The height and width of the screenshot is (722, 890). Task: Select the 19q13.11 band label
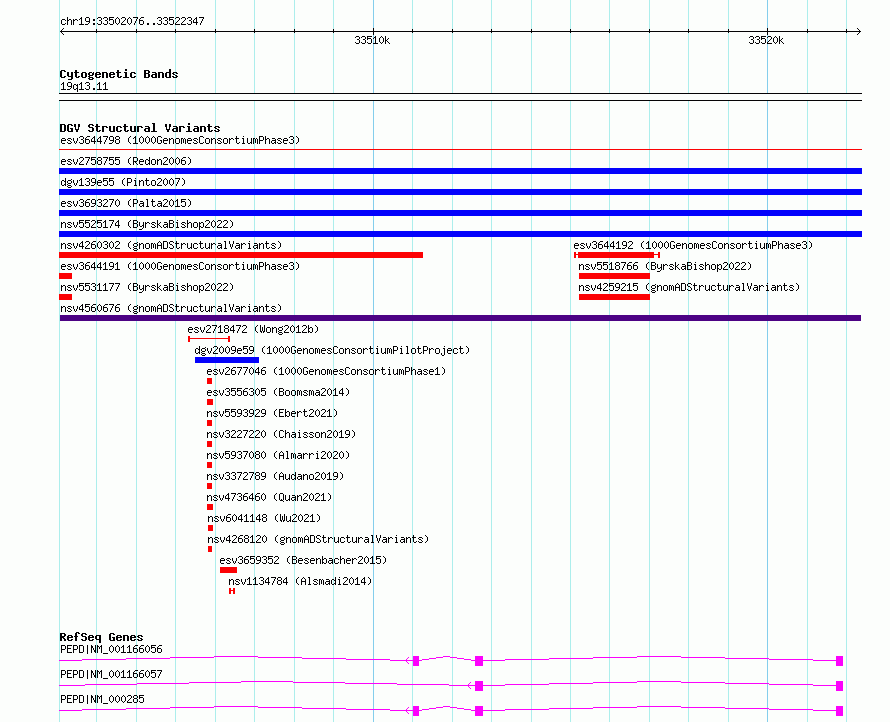(84, 86)
